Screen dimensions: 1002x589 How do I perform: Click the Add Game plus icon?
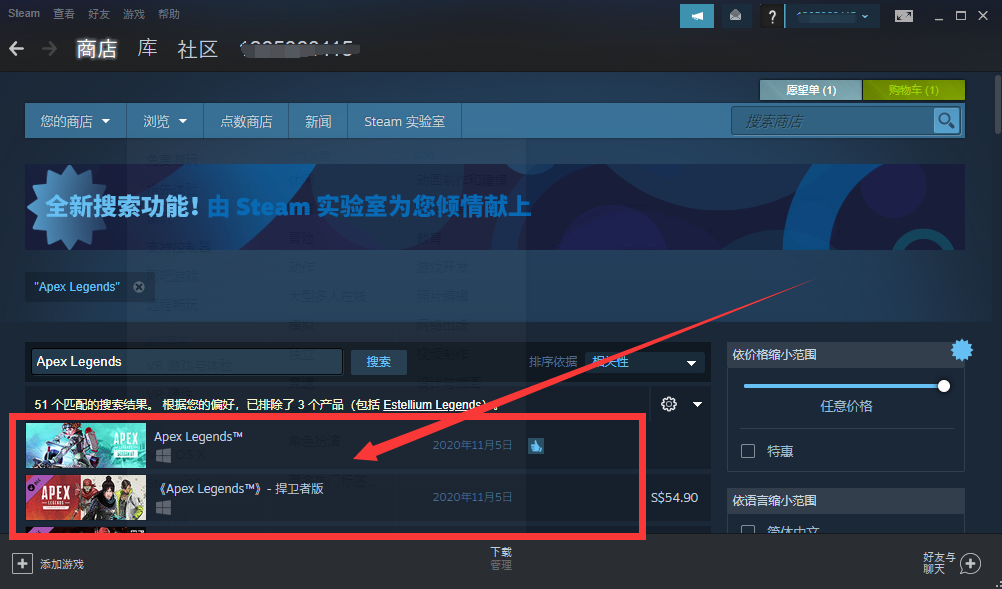(22, 563)
